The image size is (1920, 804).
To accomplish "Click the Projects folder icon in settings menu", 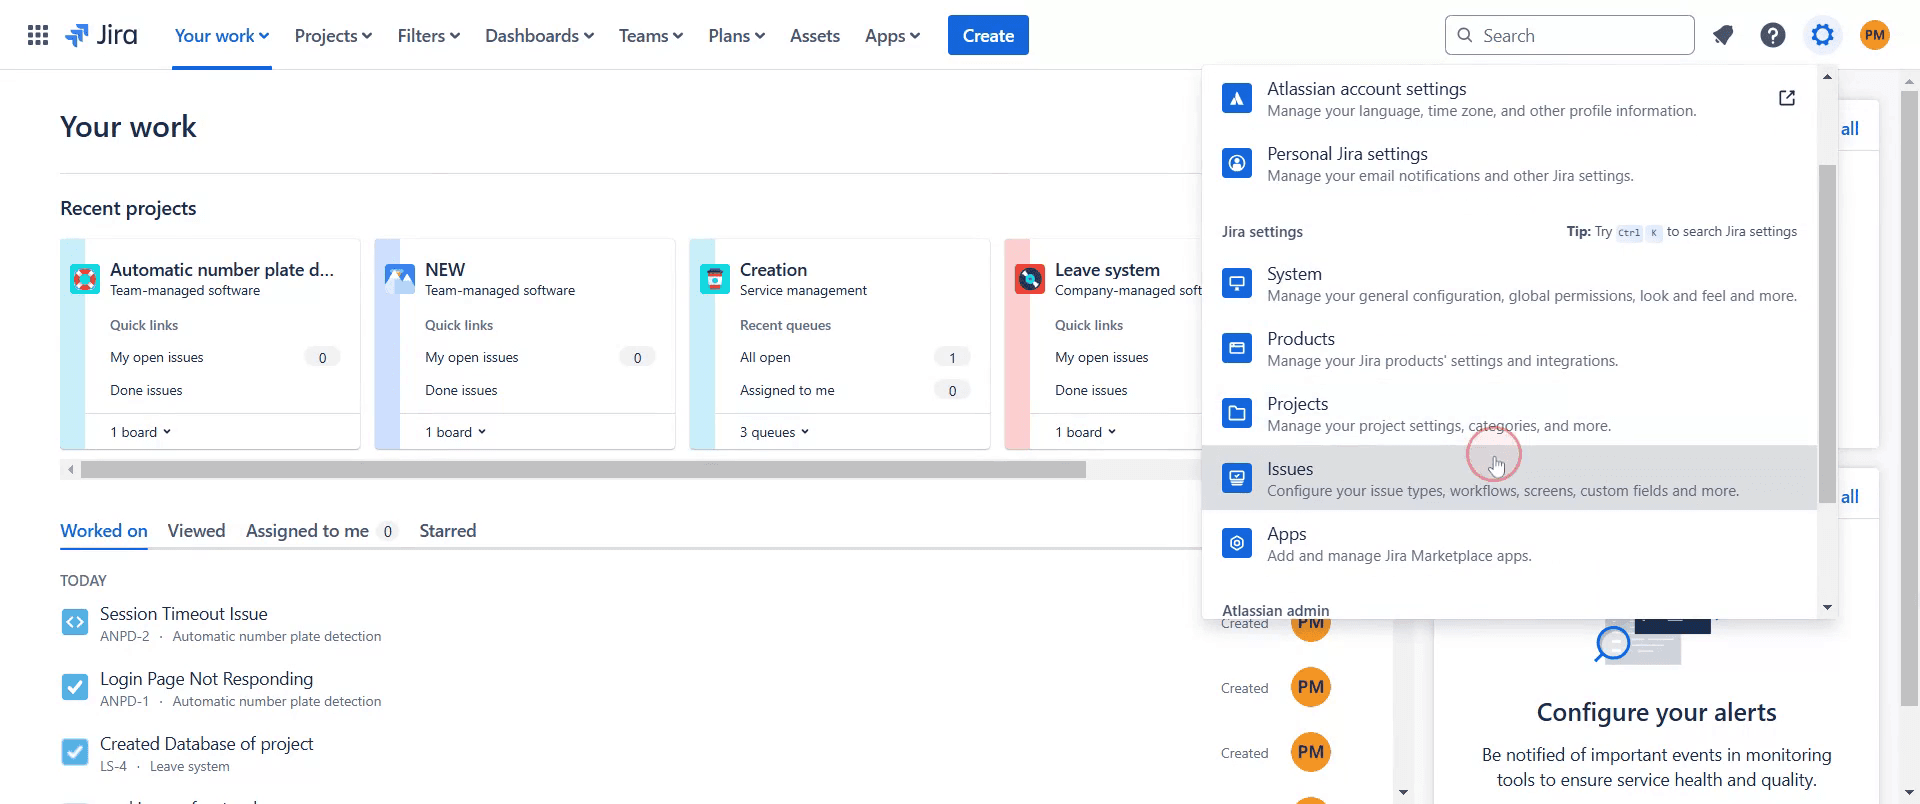I will pyautogui.click(x=1237, y=413).
